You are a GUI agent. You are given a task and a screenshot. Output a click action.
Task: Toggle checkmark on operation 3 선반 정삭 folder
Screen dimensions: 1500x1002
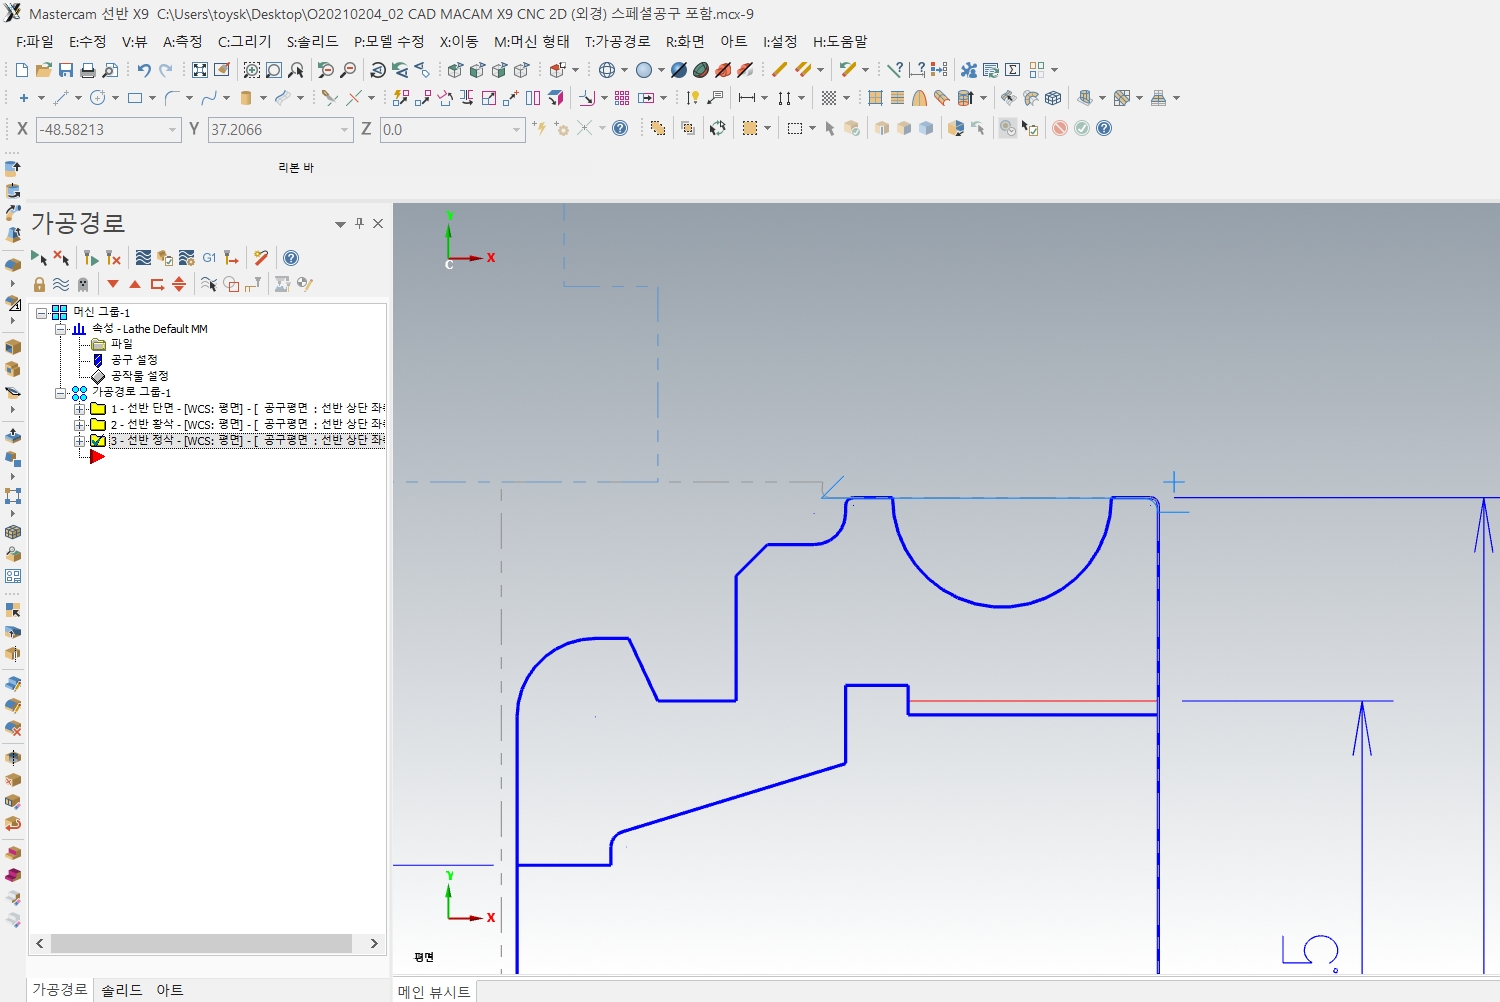click(98, 440)
